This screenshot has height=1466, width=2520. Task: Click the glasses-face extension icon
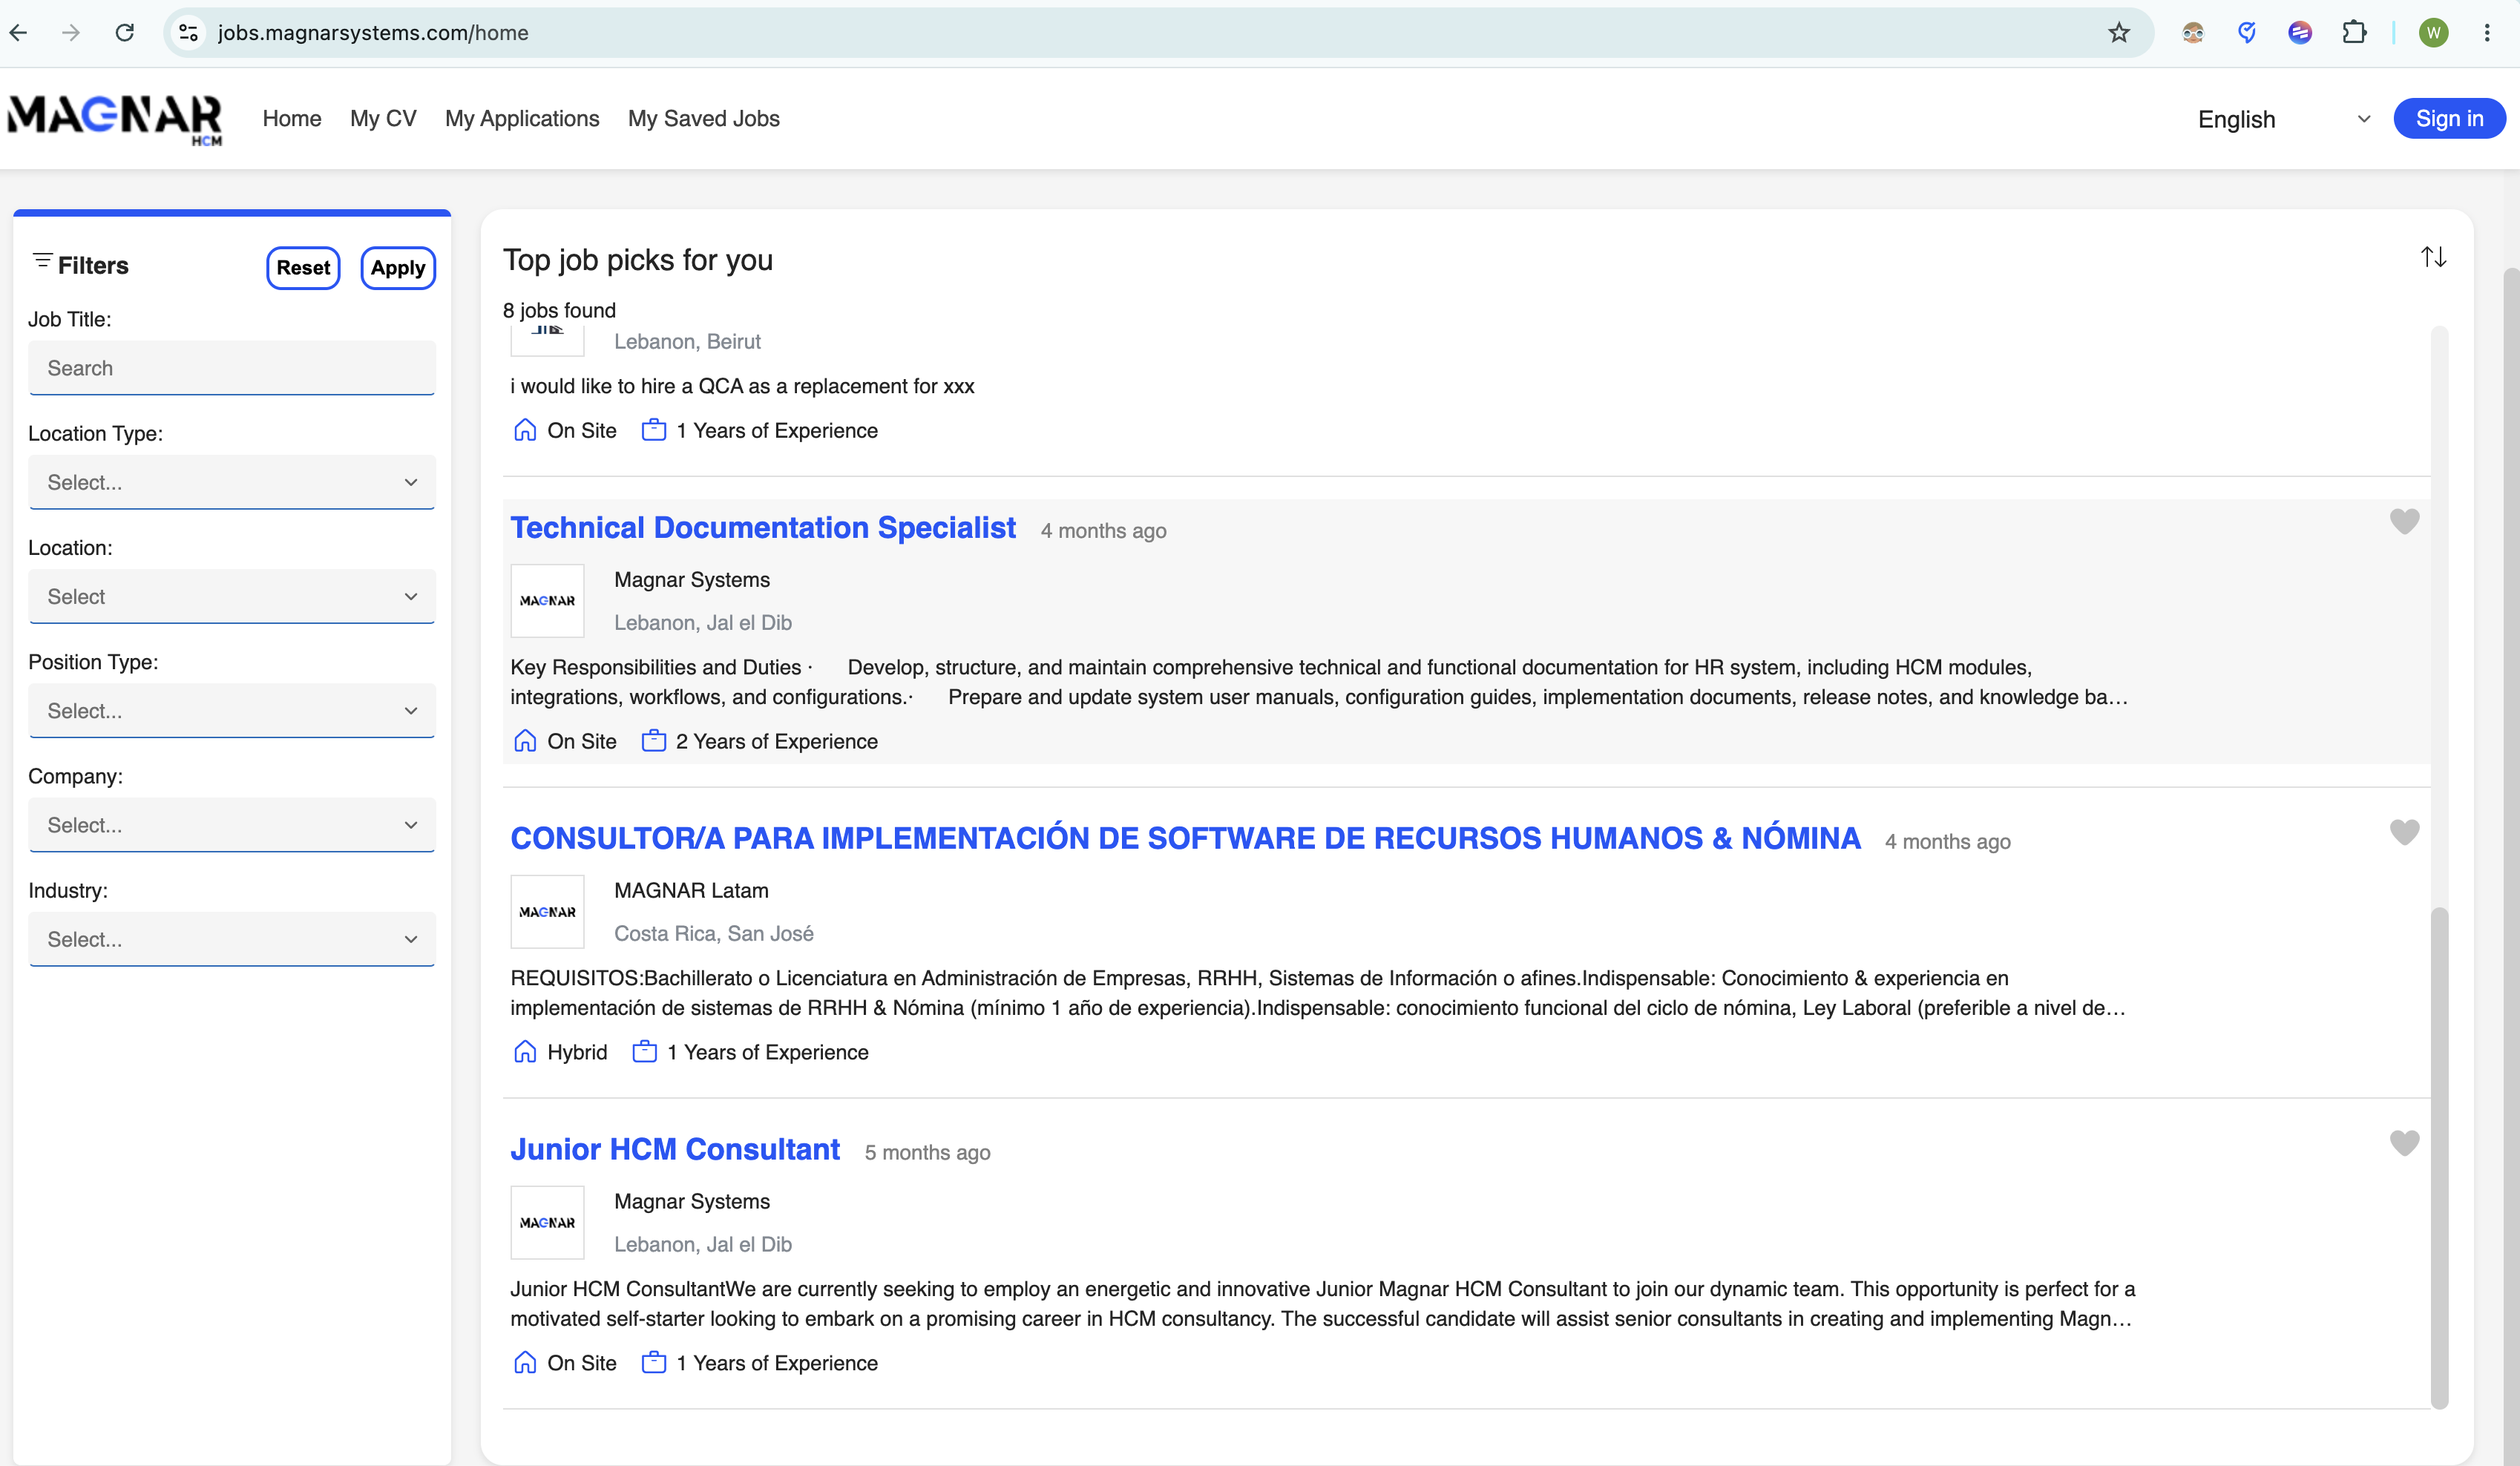(x=2193, y=33)
